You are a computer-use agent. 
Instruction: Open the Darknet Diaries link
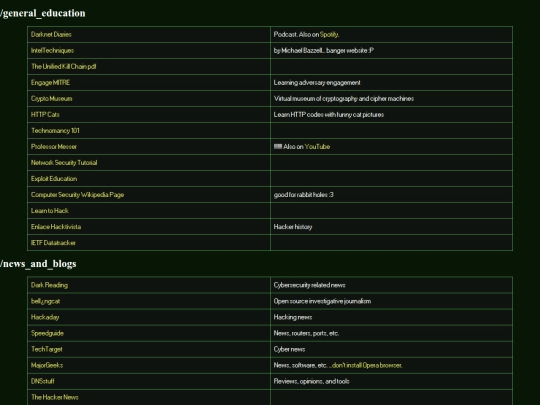[x=51, y=34]
